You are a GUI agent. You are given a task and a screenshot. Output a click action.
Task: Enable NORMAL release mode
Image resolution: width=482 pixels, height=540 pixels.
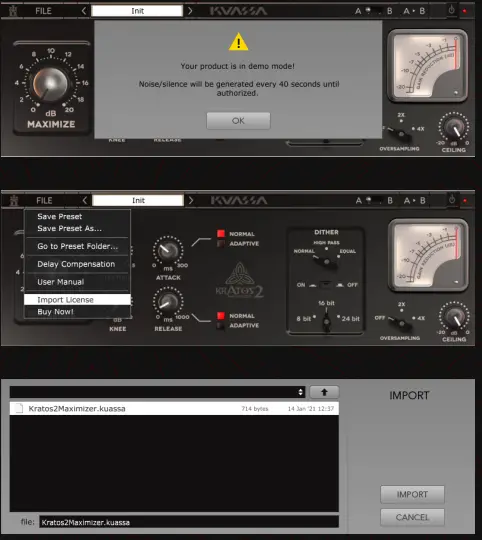click(x=221, y=316)
